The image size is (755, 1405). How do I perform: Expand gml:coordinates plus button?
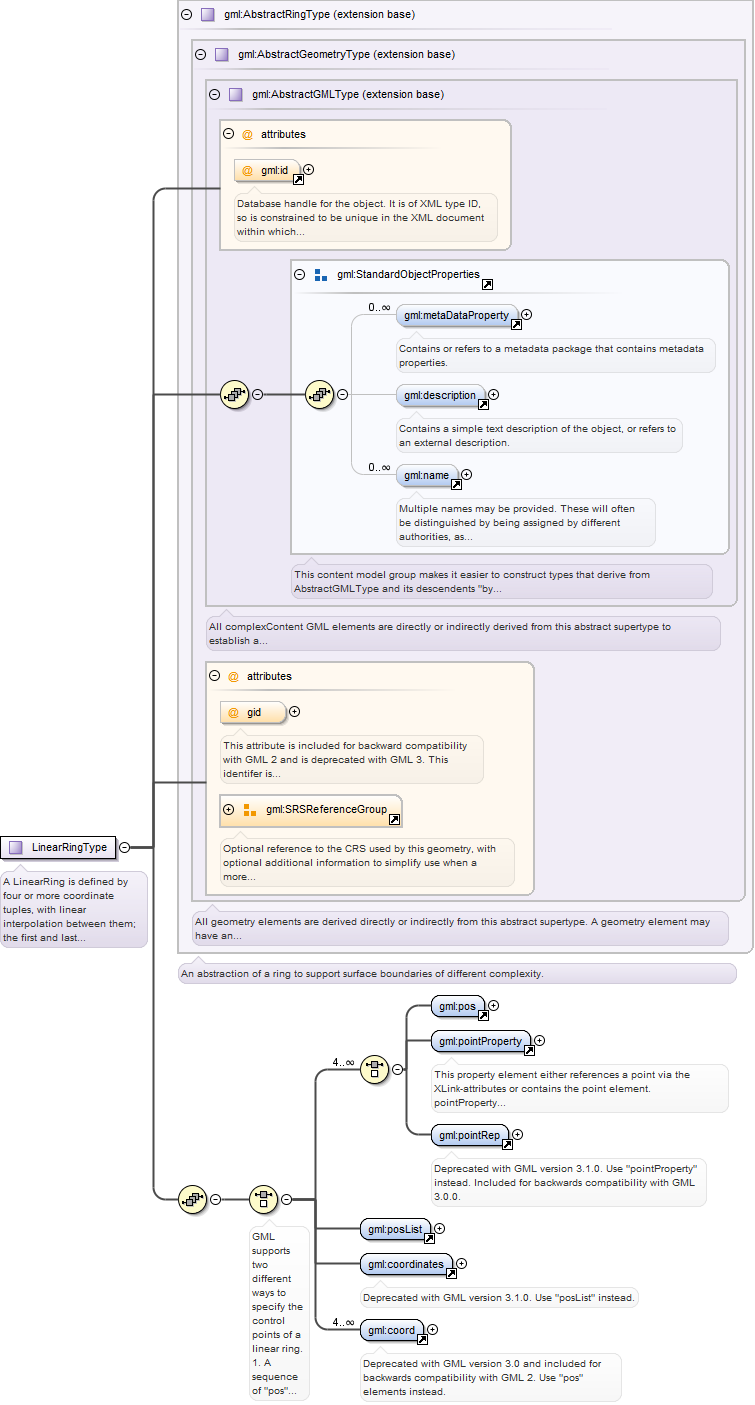tap(461, 1264)
